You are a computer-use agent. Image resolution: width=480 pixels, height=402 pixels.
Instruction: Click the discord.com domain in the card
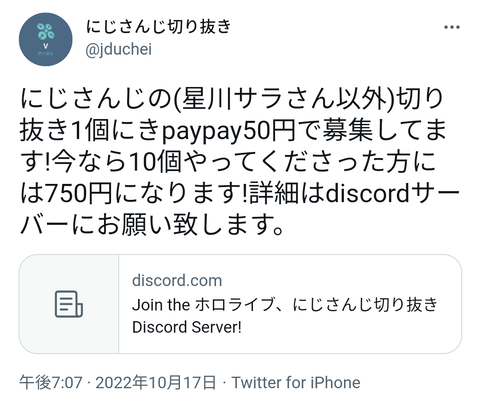click(x=177, y=280)
